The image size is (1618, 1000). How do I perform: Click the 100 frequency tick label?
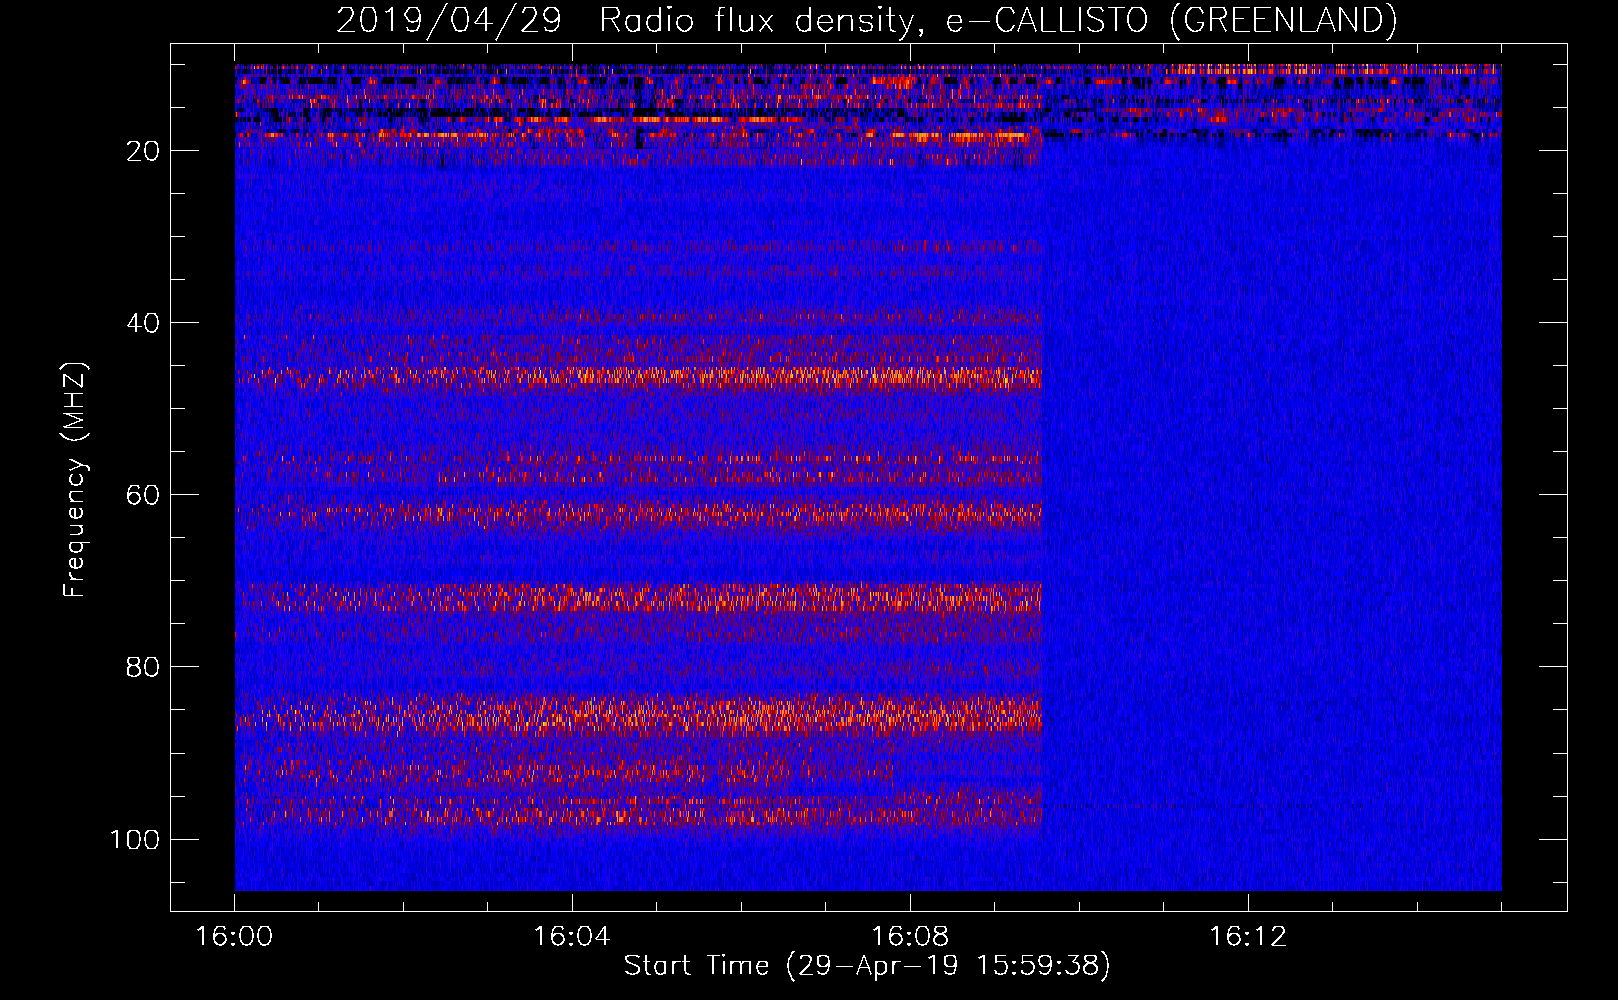tap(135, 839)
